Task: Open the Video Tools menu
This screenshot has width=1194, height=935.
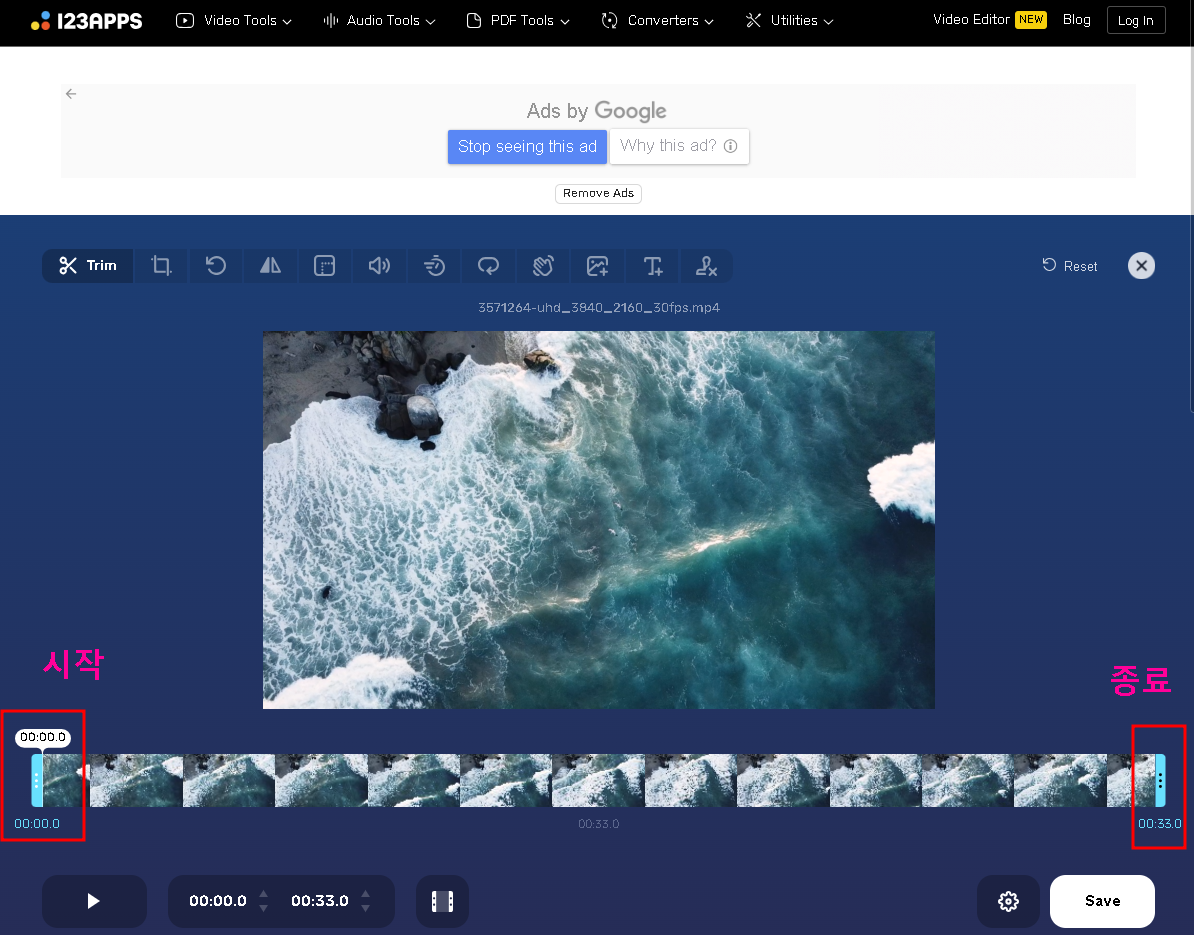Action: (x=233, y=21)
